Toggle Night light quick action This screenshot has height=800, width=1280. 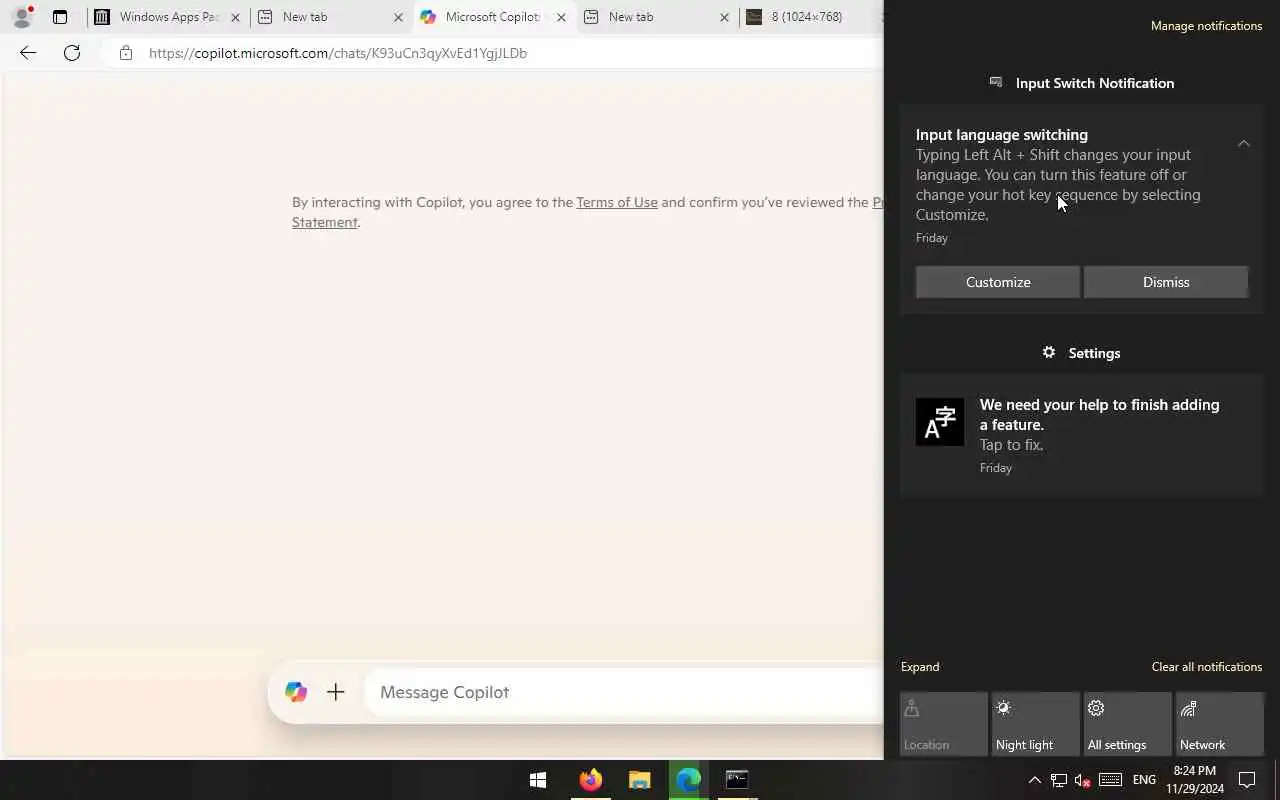coord(1036,724)
